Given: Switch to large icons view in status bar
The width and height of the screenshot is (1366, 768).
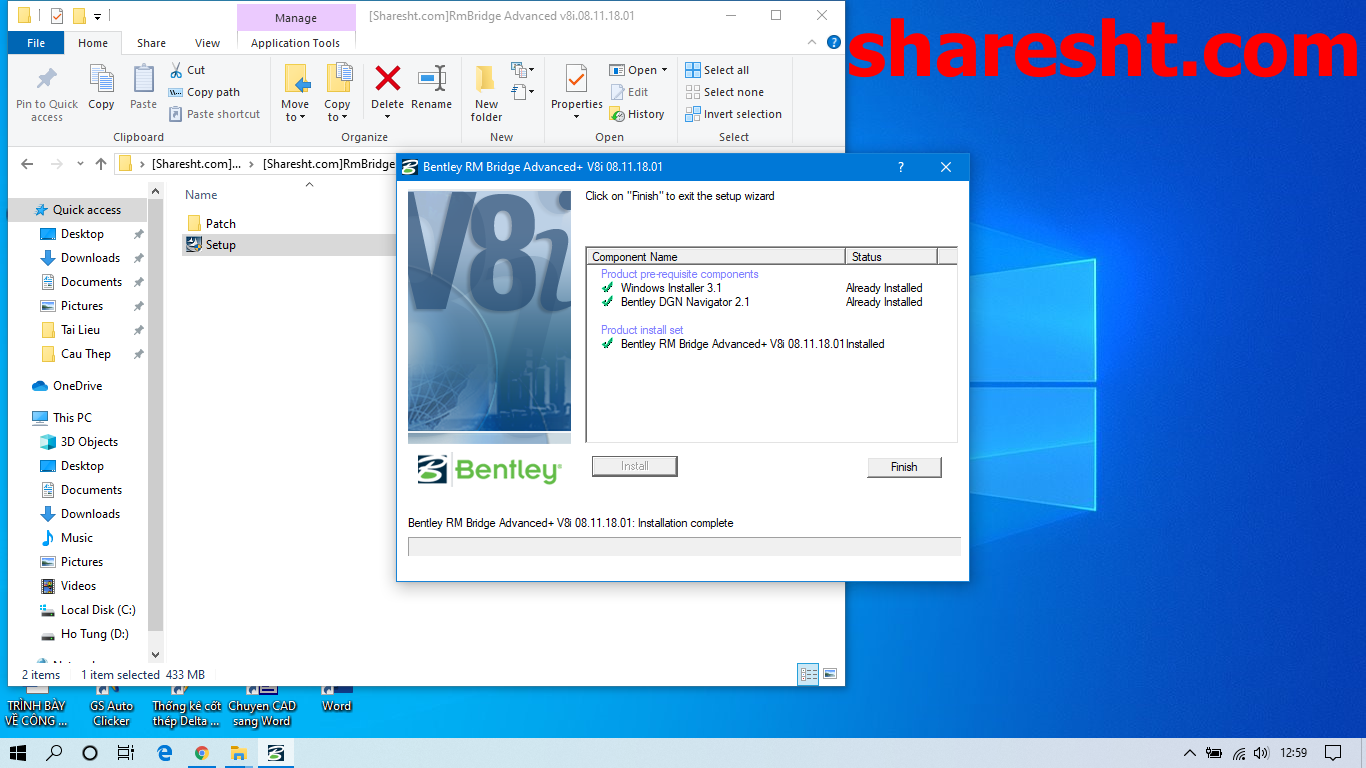Looking at the screenshot, I should [829, 675].
